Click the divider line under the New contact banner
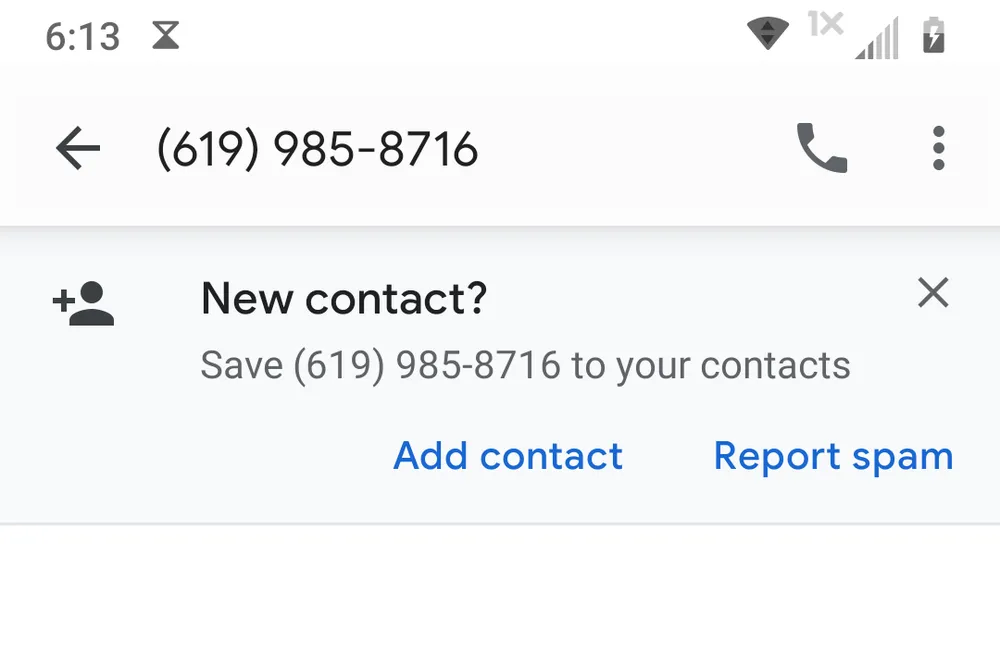 (500, 523)
